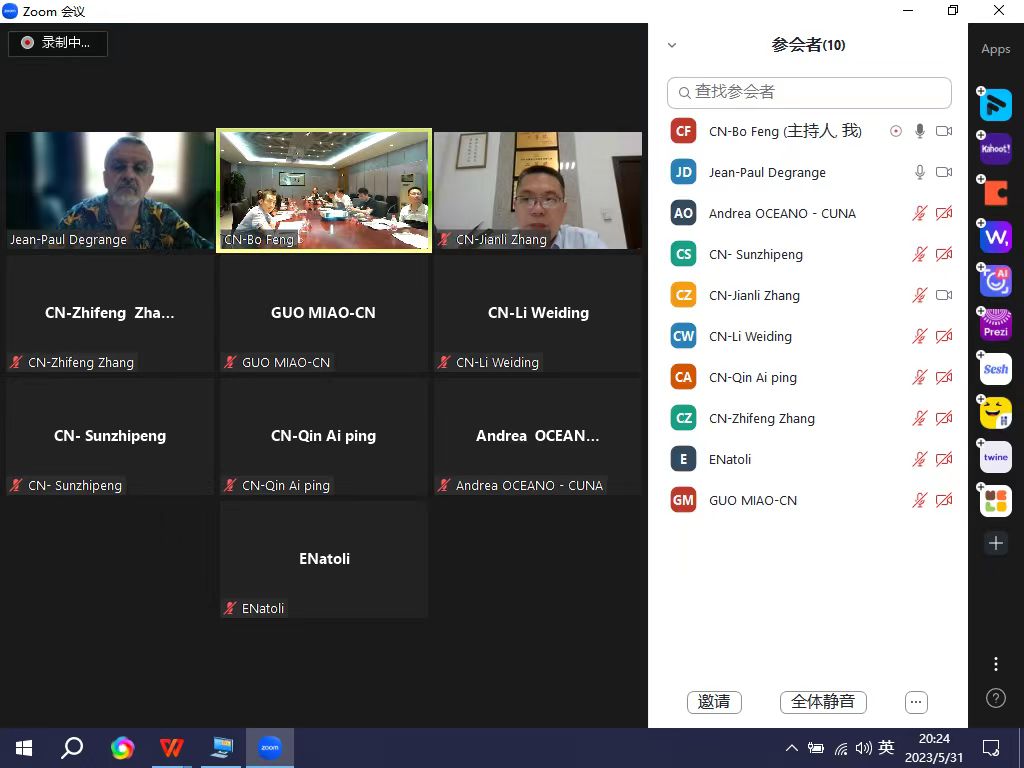Image resolution: width=1024 pixels, height=768 pixels.
Task: Click the 录制中 recording indicator
Action: click(x=57, y=43)
